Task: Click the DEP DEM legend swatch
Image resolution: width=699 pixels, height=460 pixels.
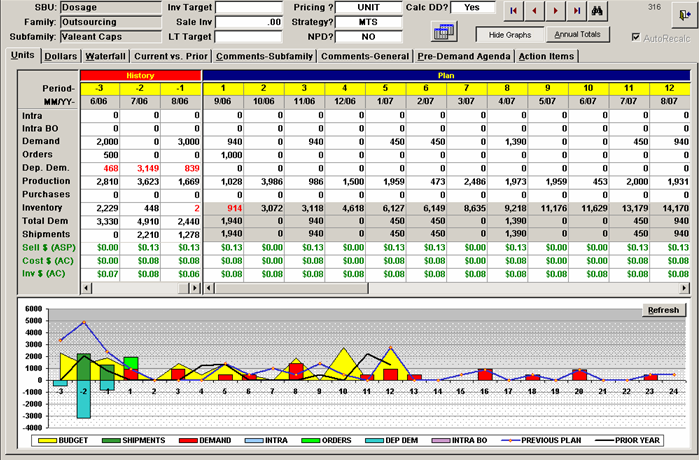Action: coord(374,441)
